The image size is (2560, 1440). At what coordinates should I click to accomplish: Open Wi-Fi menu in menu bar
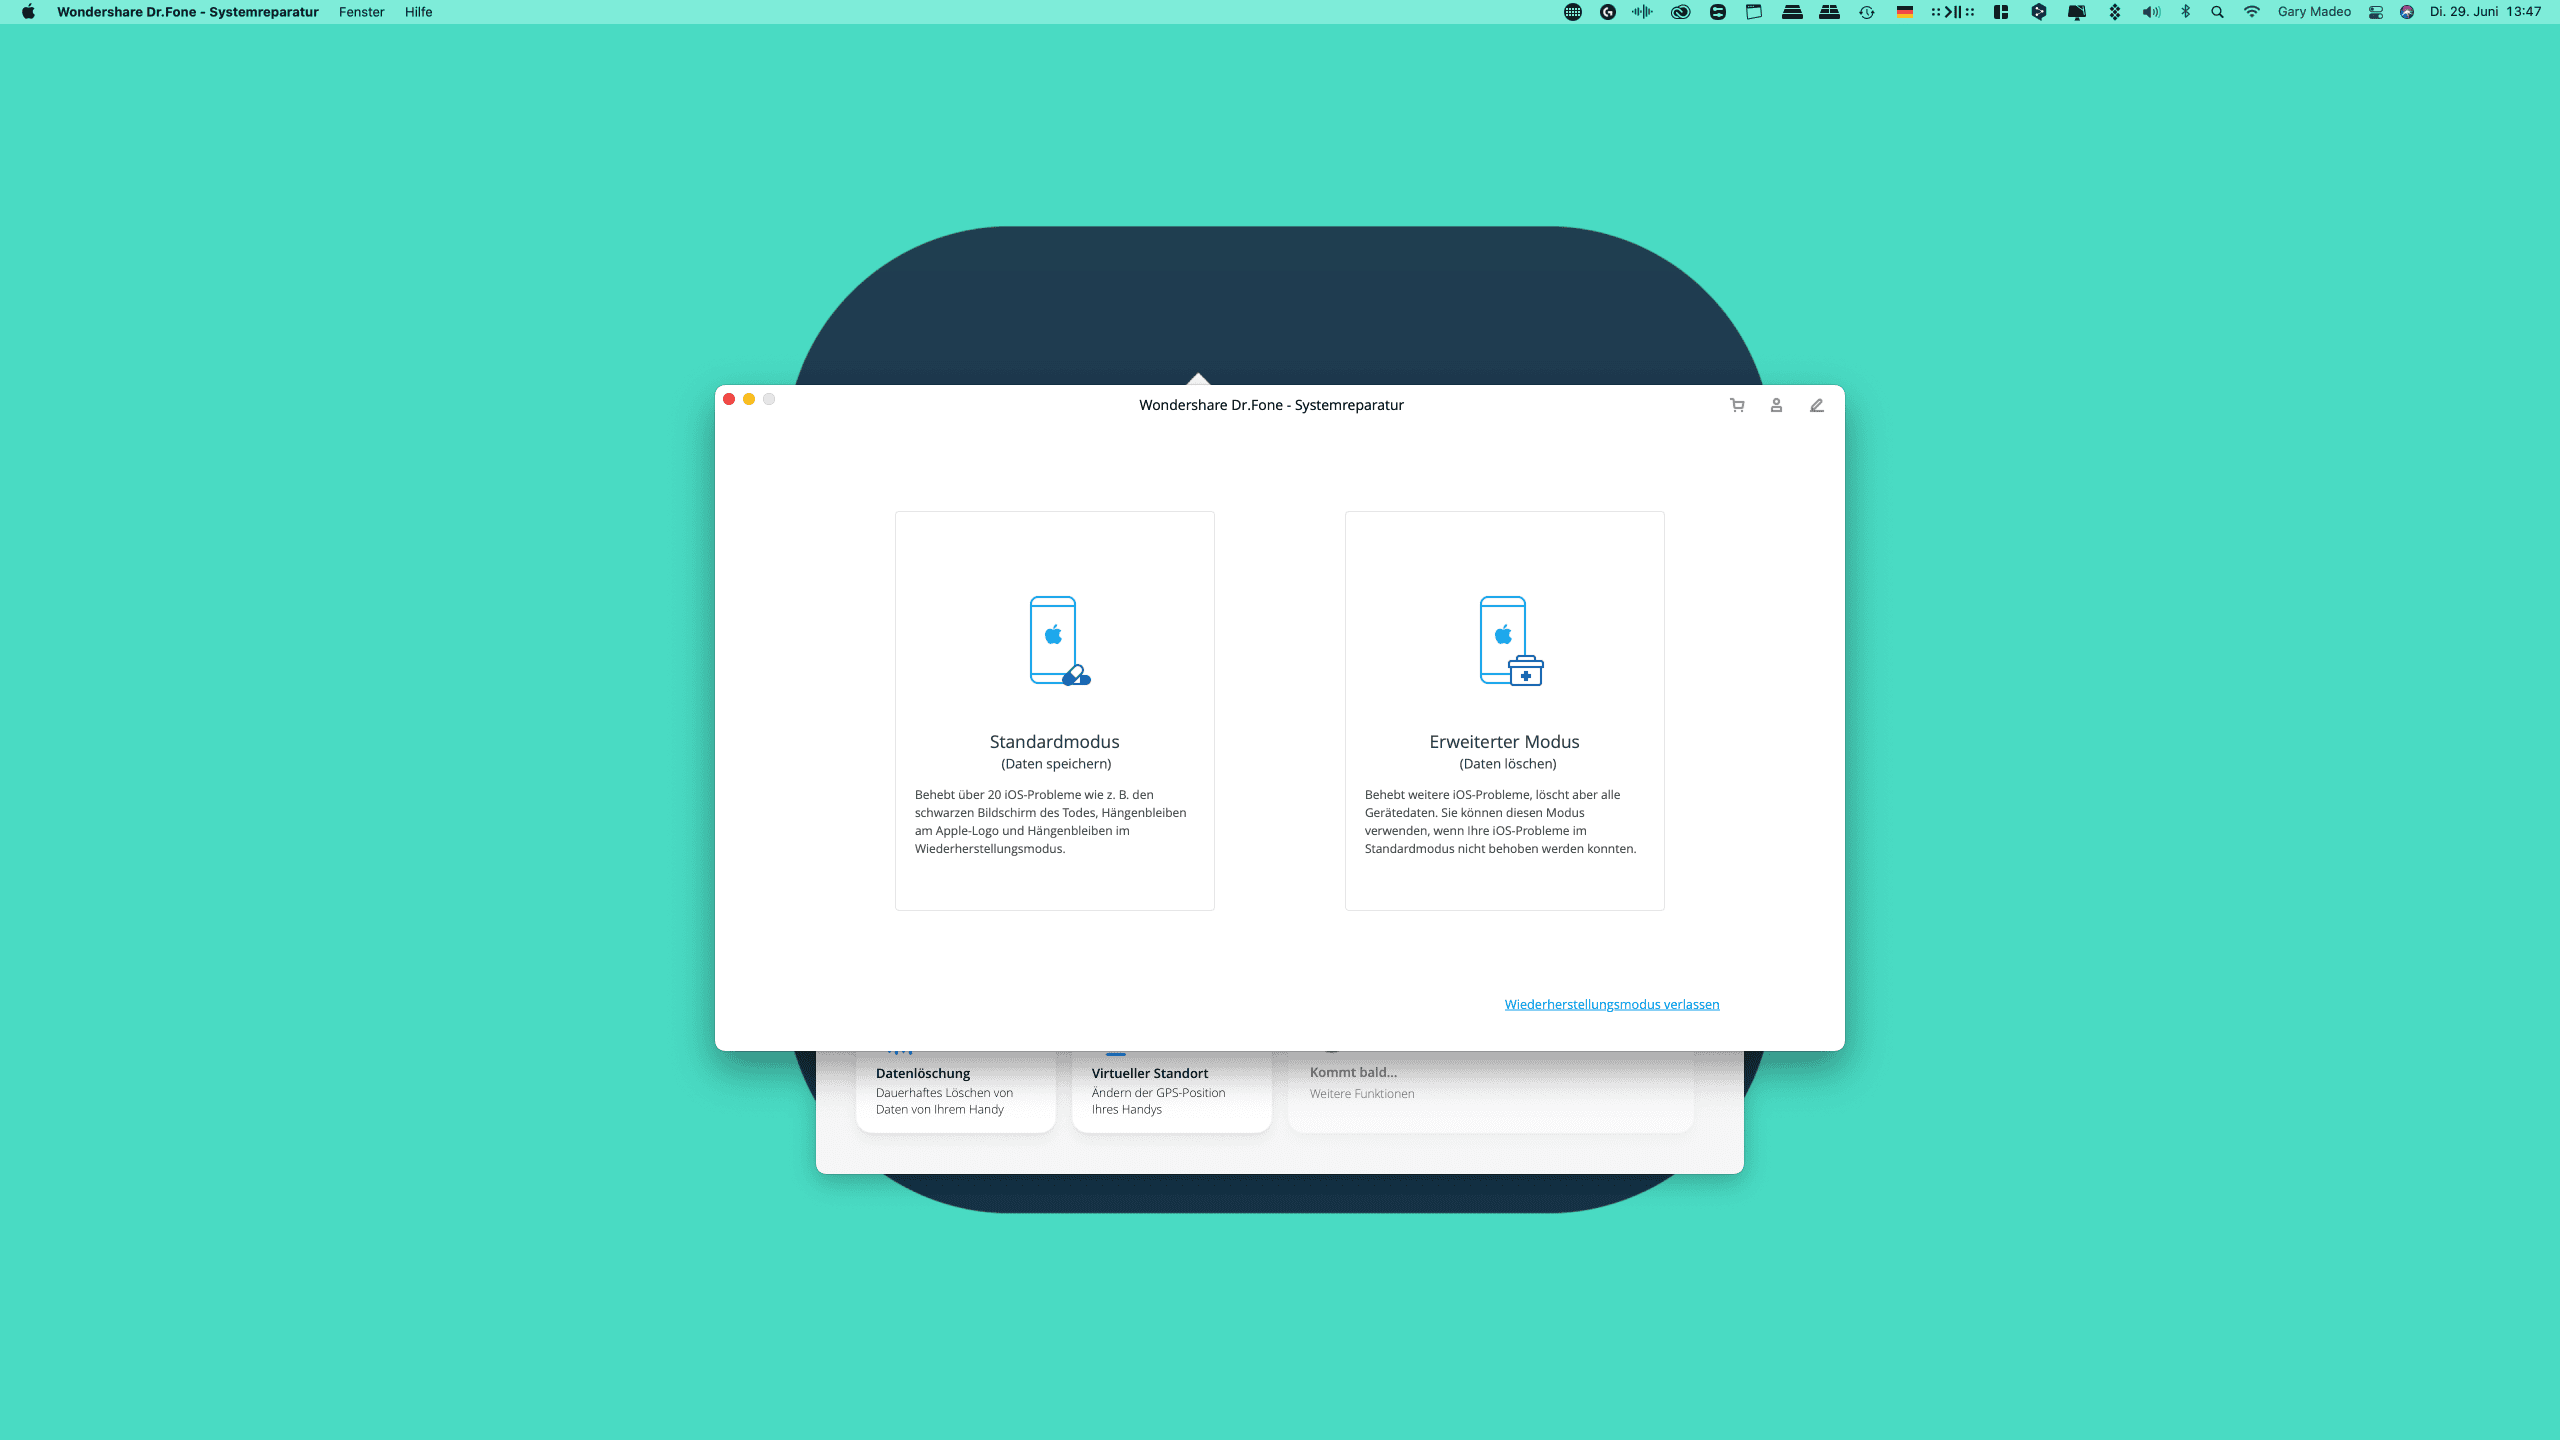pos(2252,12)
